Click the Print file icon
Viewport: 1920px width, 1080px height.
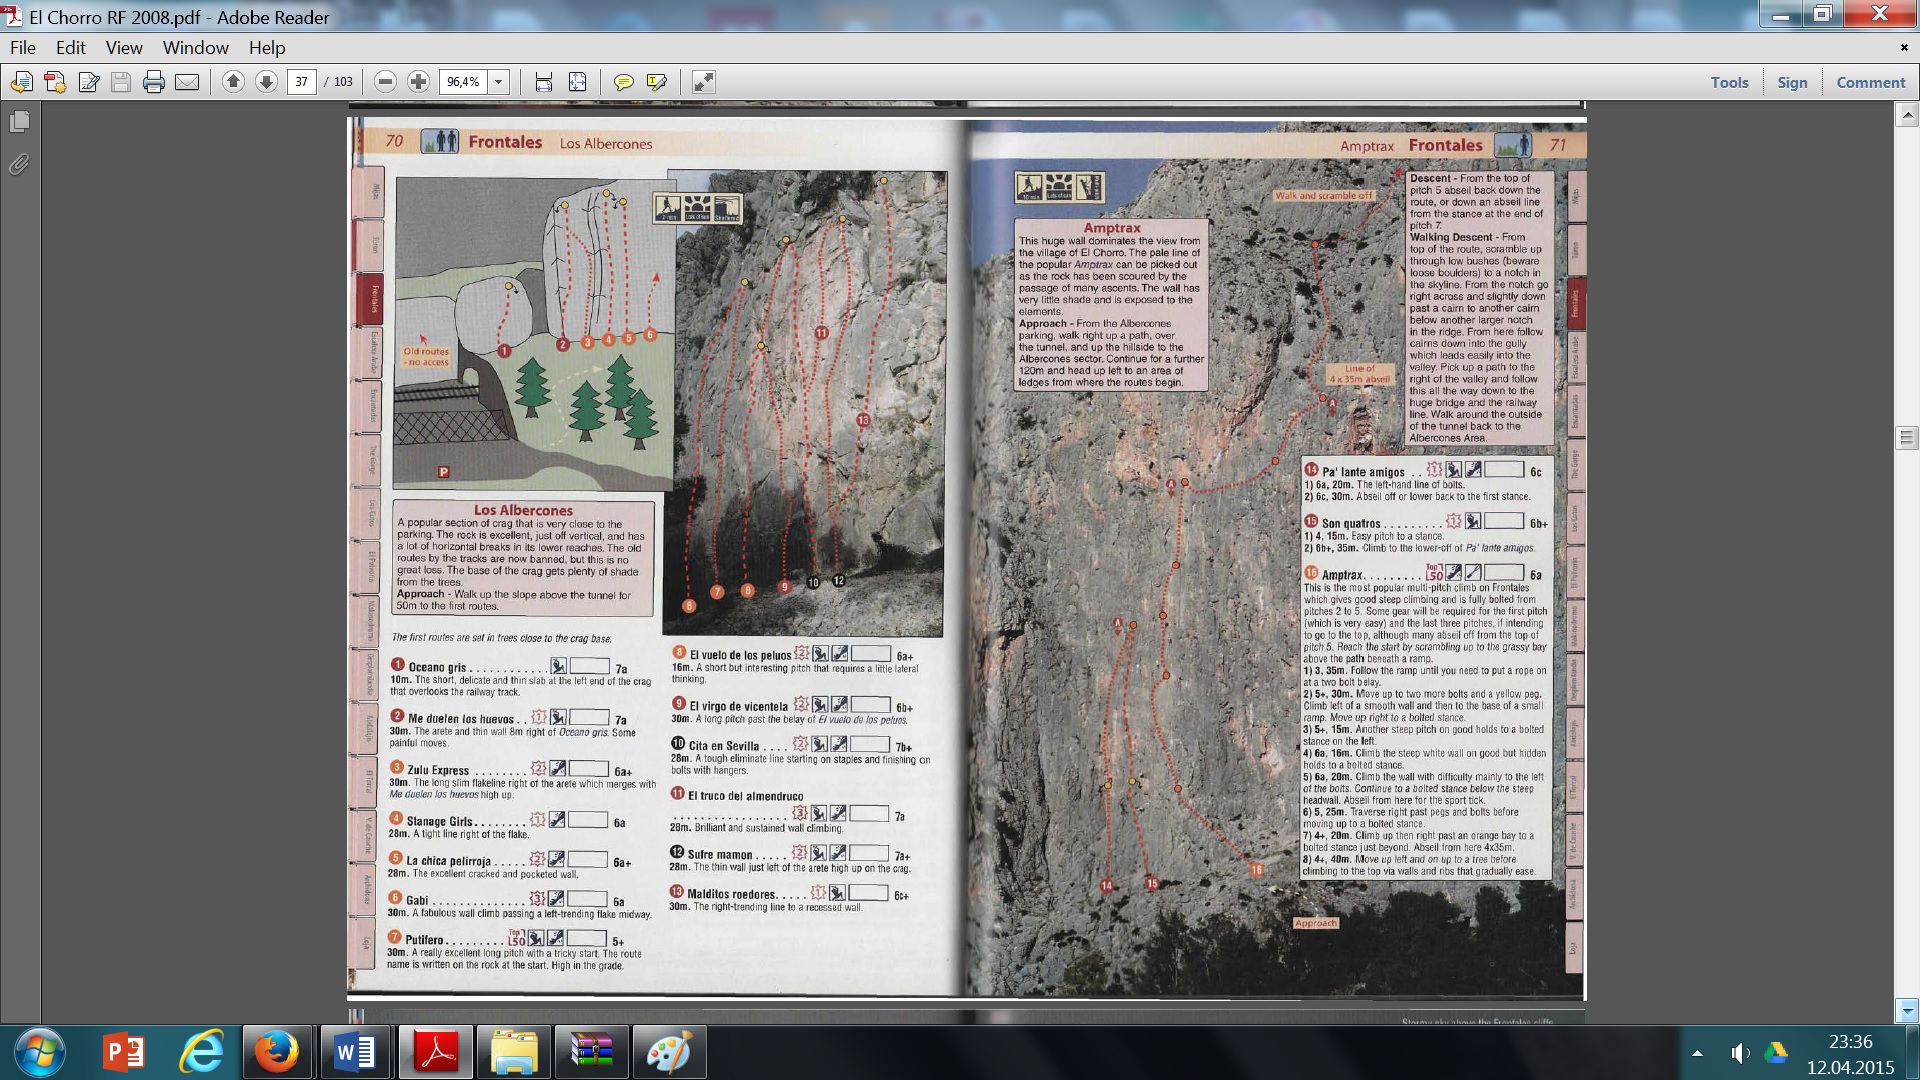[x=153, y=82]
